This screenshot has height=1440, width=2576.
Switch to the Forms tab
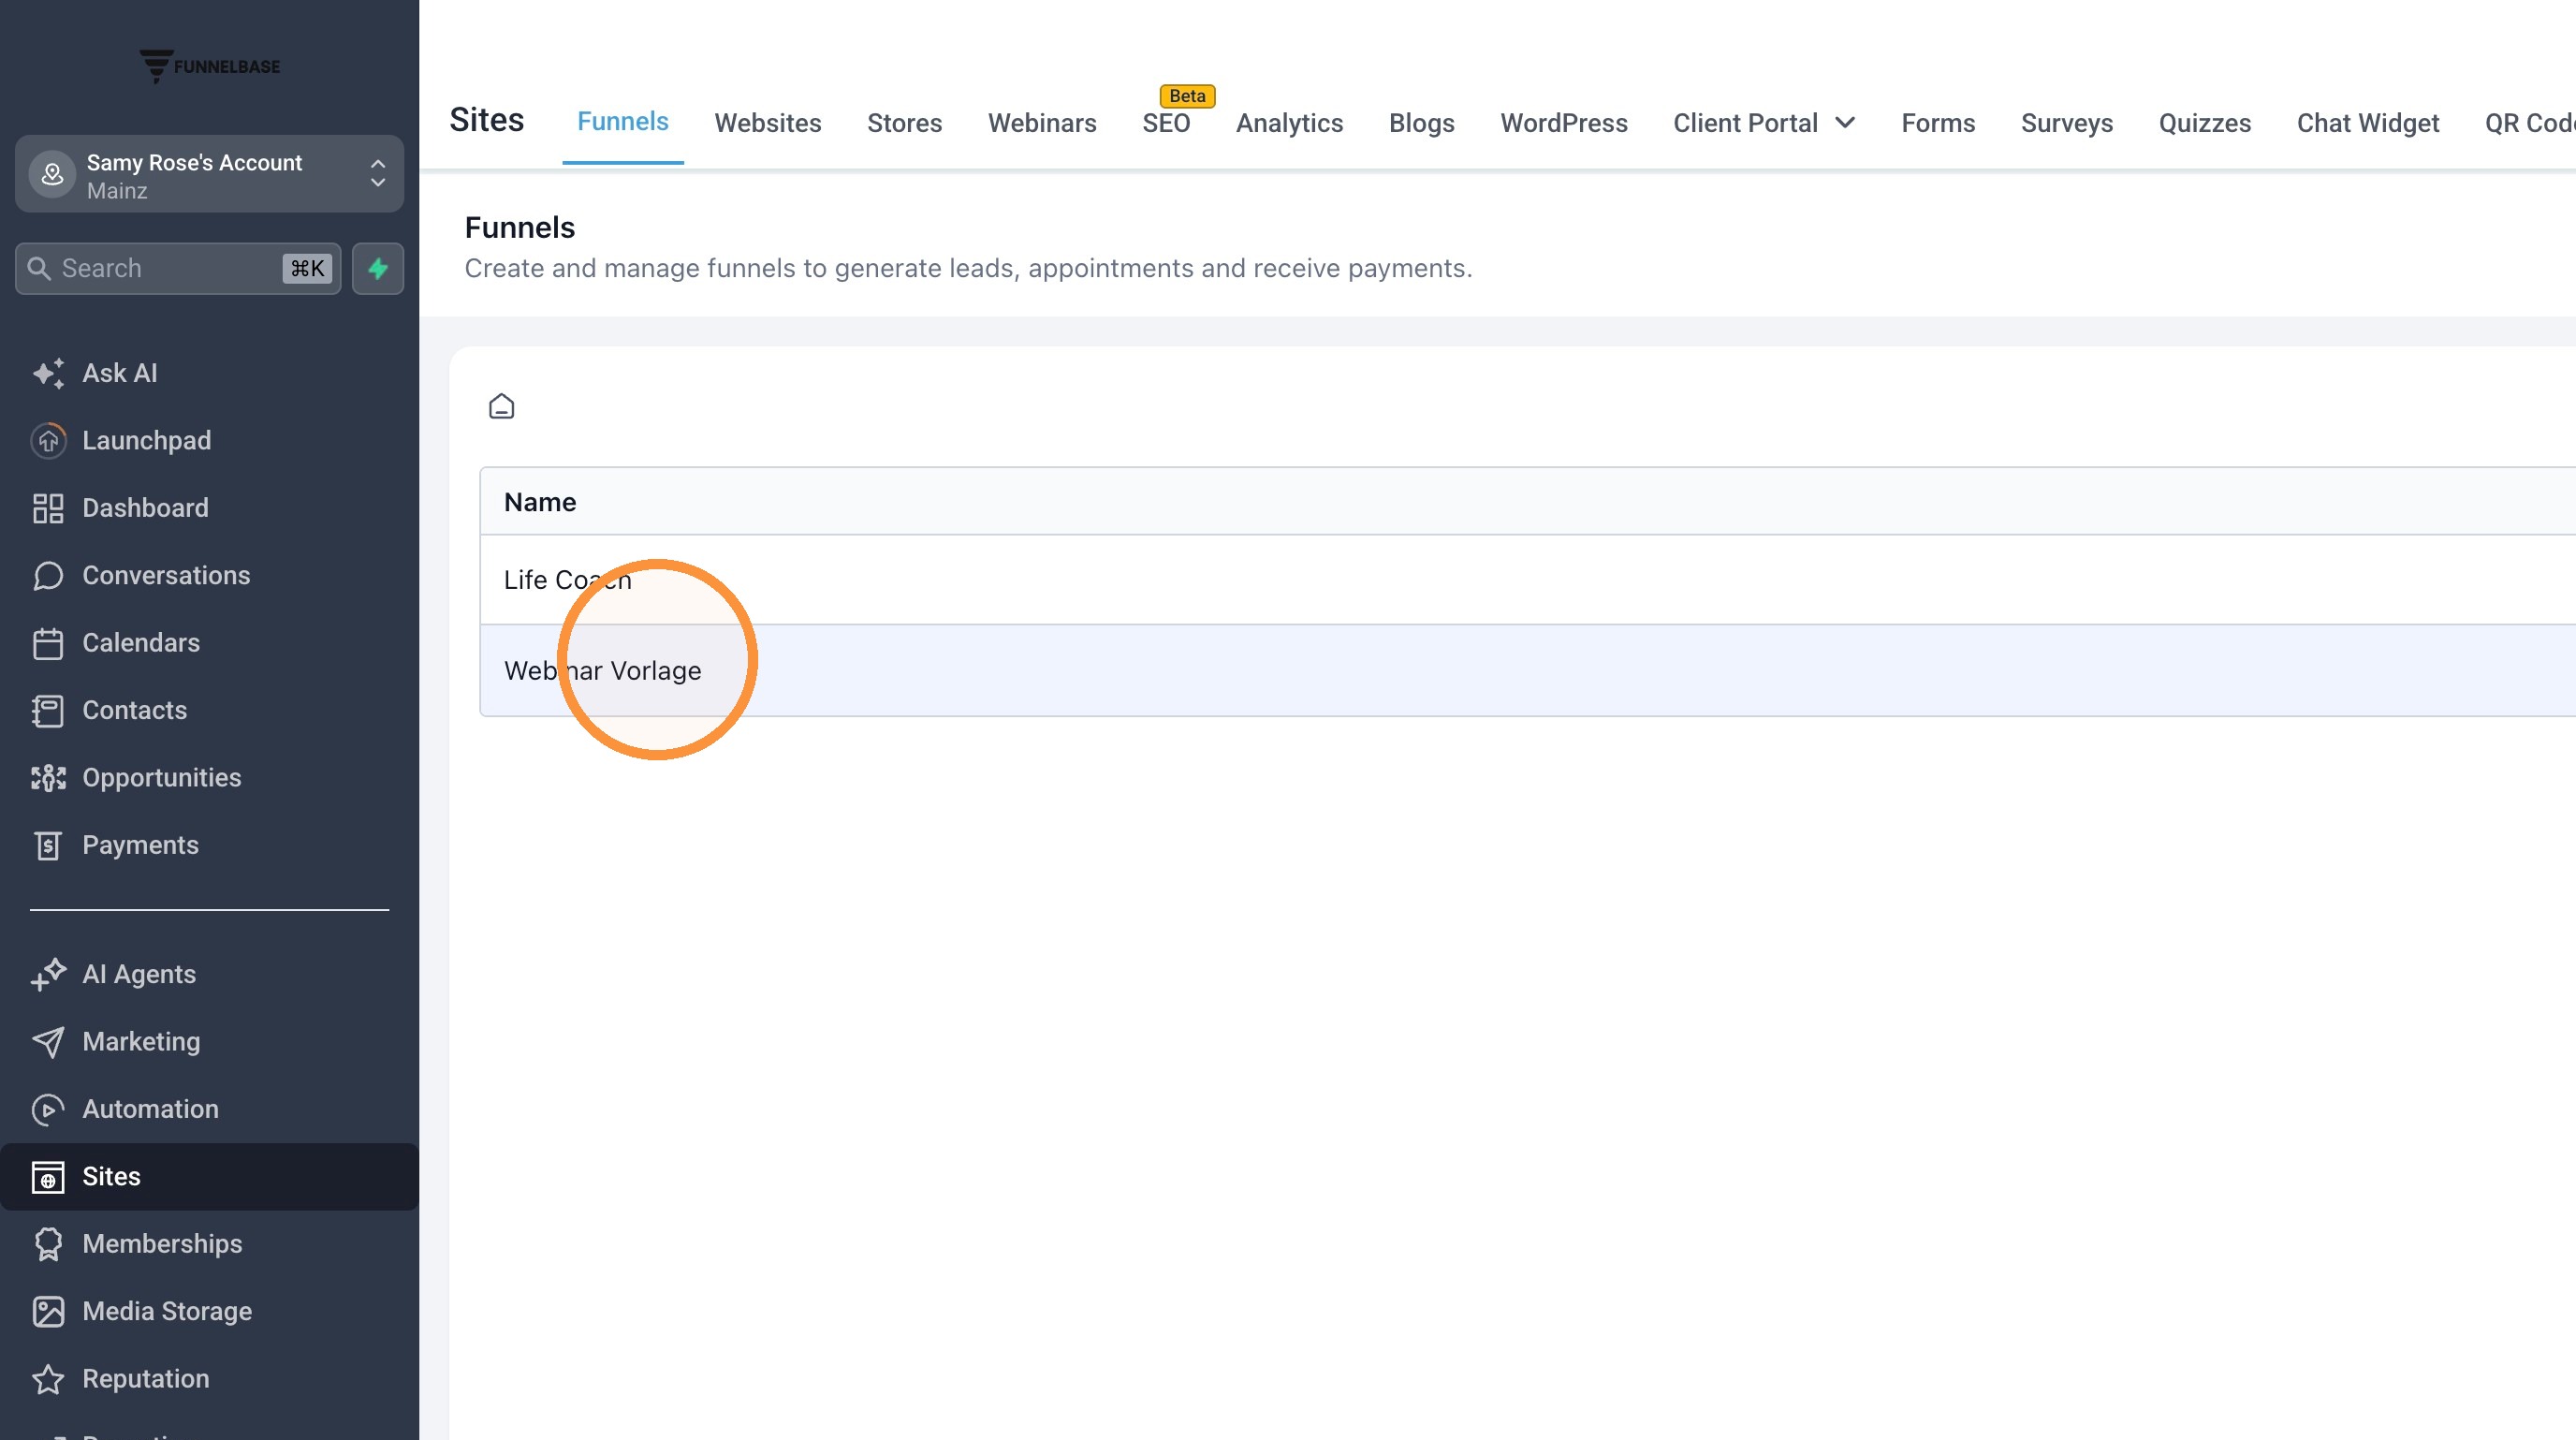point(1938,123)
